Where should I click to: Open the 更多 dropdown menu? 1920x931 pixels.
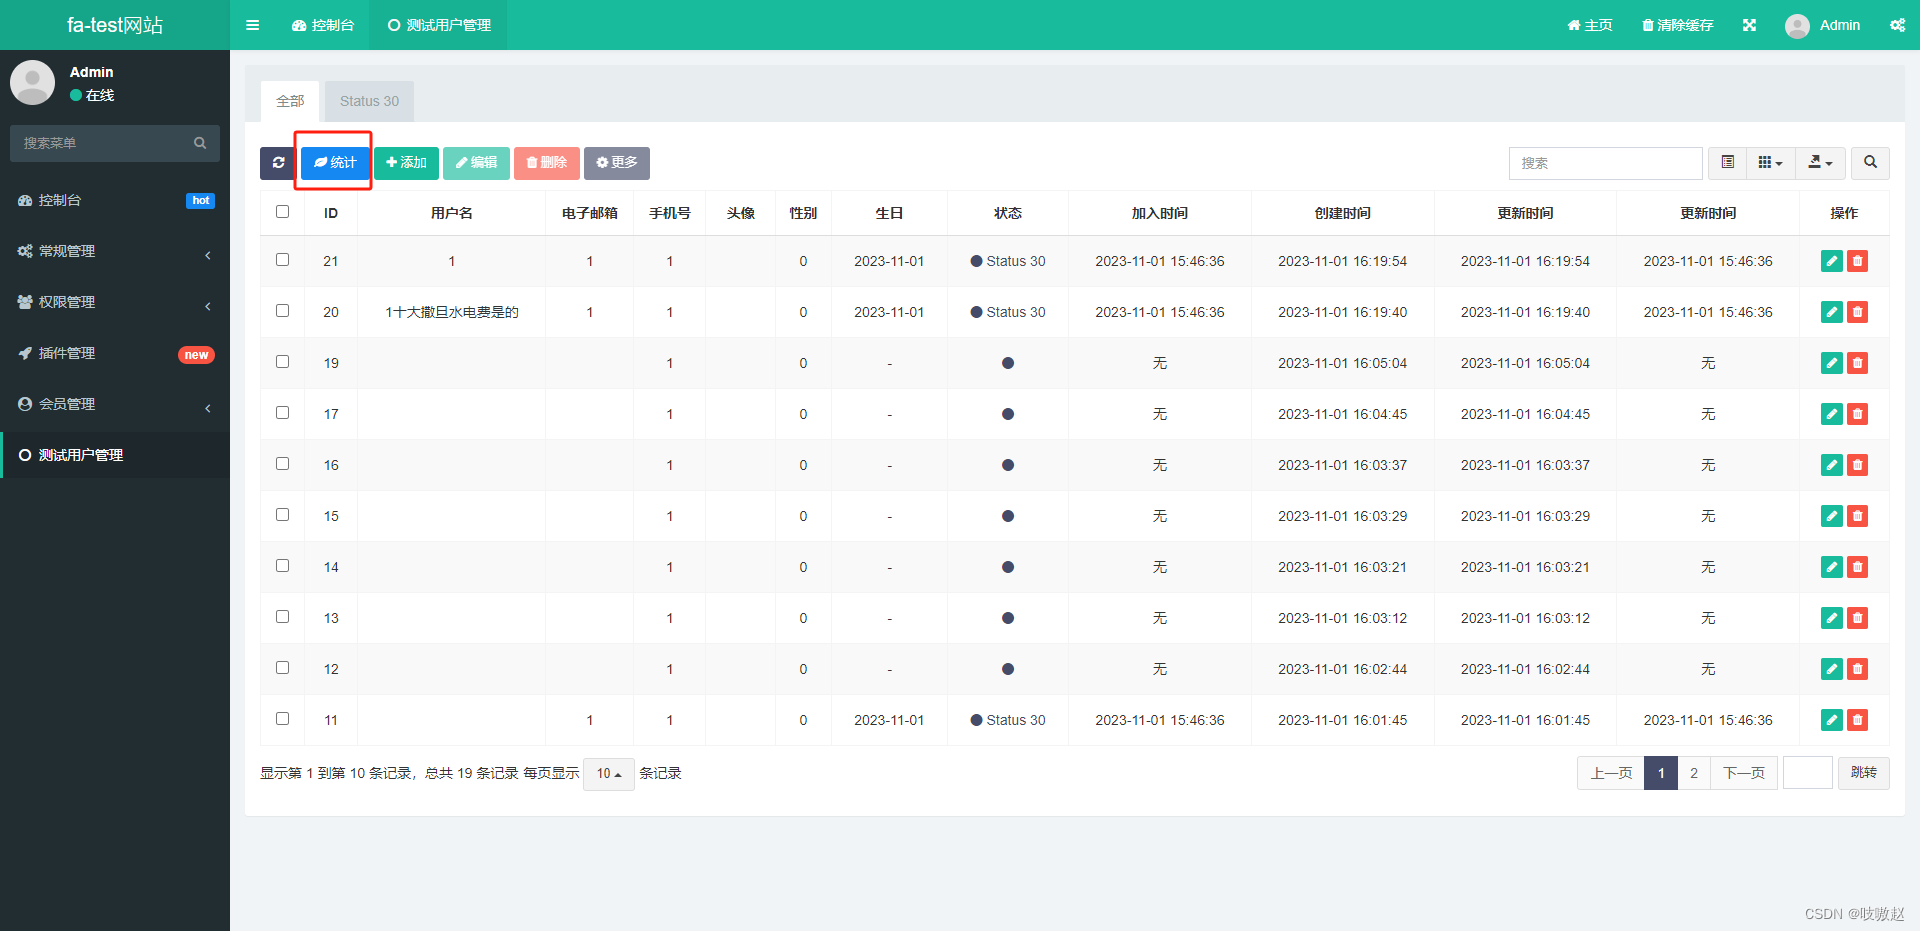[x=616, y=163]
